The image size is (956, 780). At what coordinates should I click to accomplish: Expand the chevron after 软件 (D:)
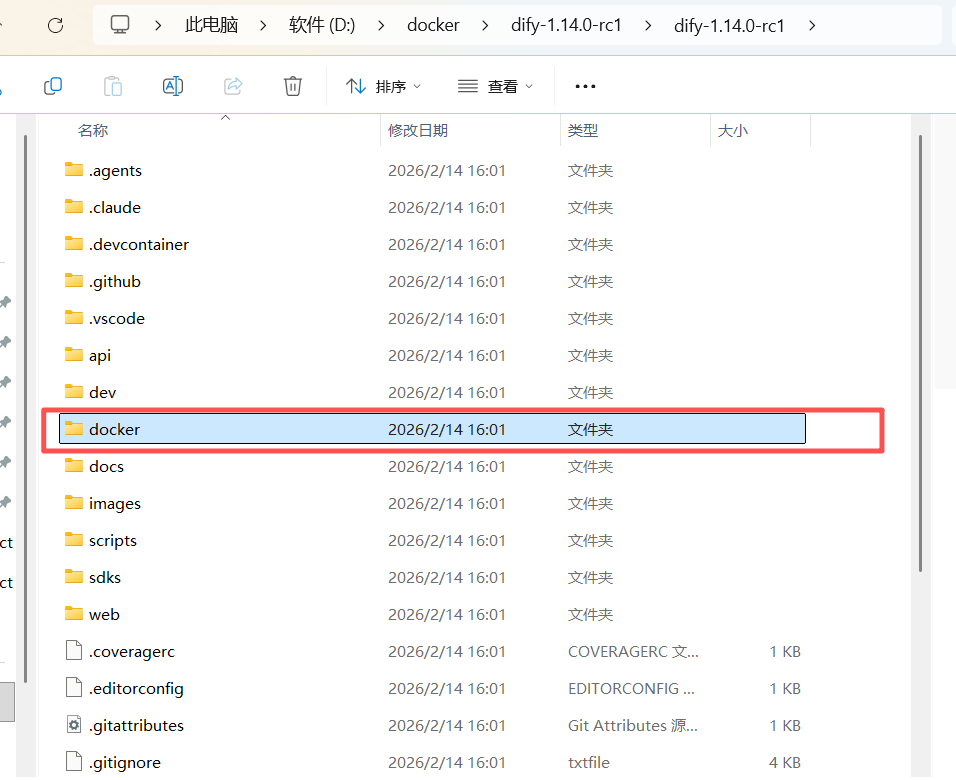[x=381, y=26]
